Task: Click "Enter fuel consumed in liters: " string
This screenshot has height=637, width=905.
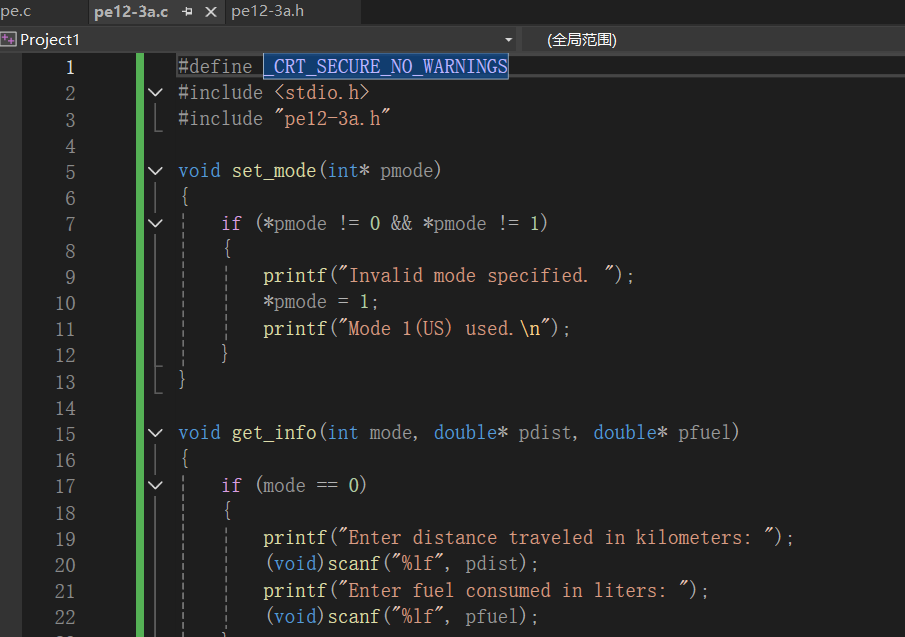Action: pyautogui.click(x=514, y=590)
